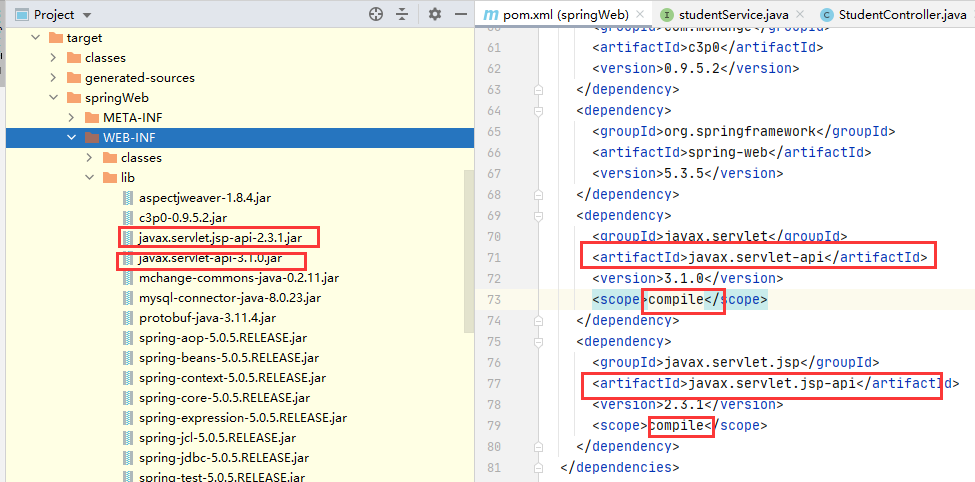This screenshot has height=482, width=975.
Task: Select the lib folder icon
Action: (x=110, y=178)
